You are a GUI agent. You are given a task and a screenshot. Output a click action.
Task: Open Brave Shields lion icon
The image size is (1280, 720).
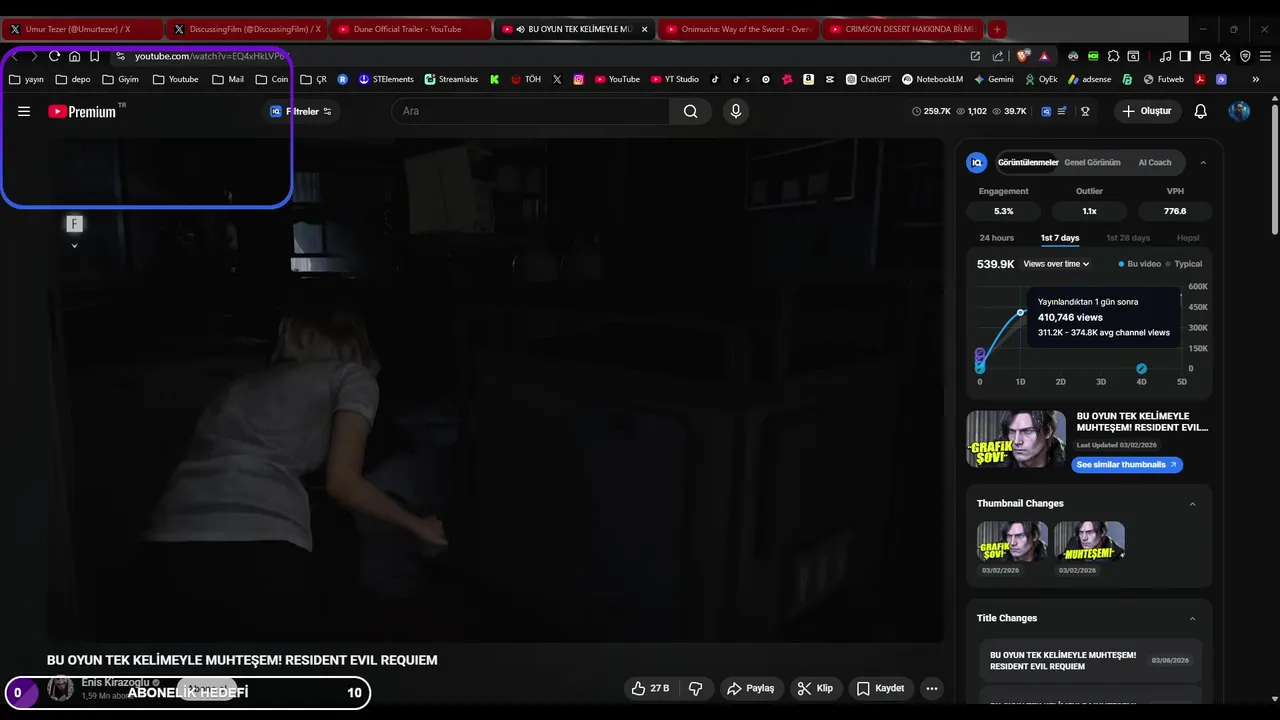pyautogui.click(x=1022, y=56)
